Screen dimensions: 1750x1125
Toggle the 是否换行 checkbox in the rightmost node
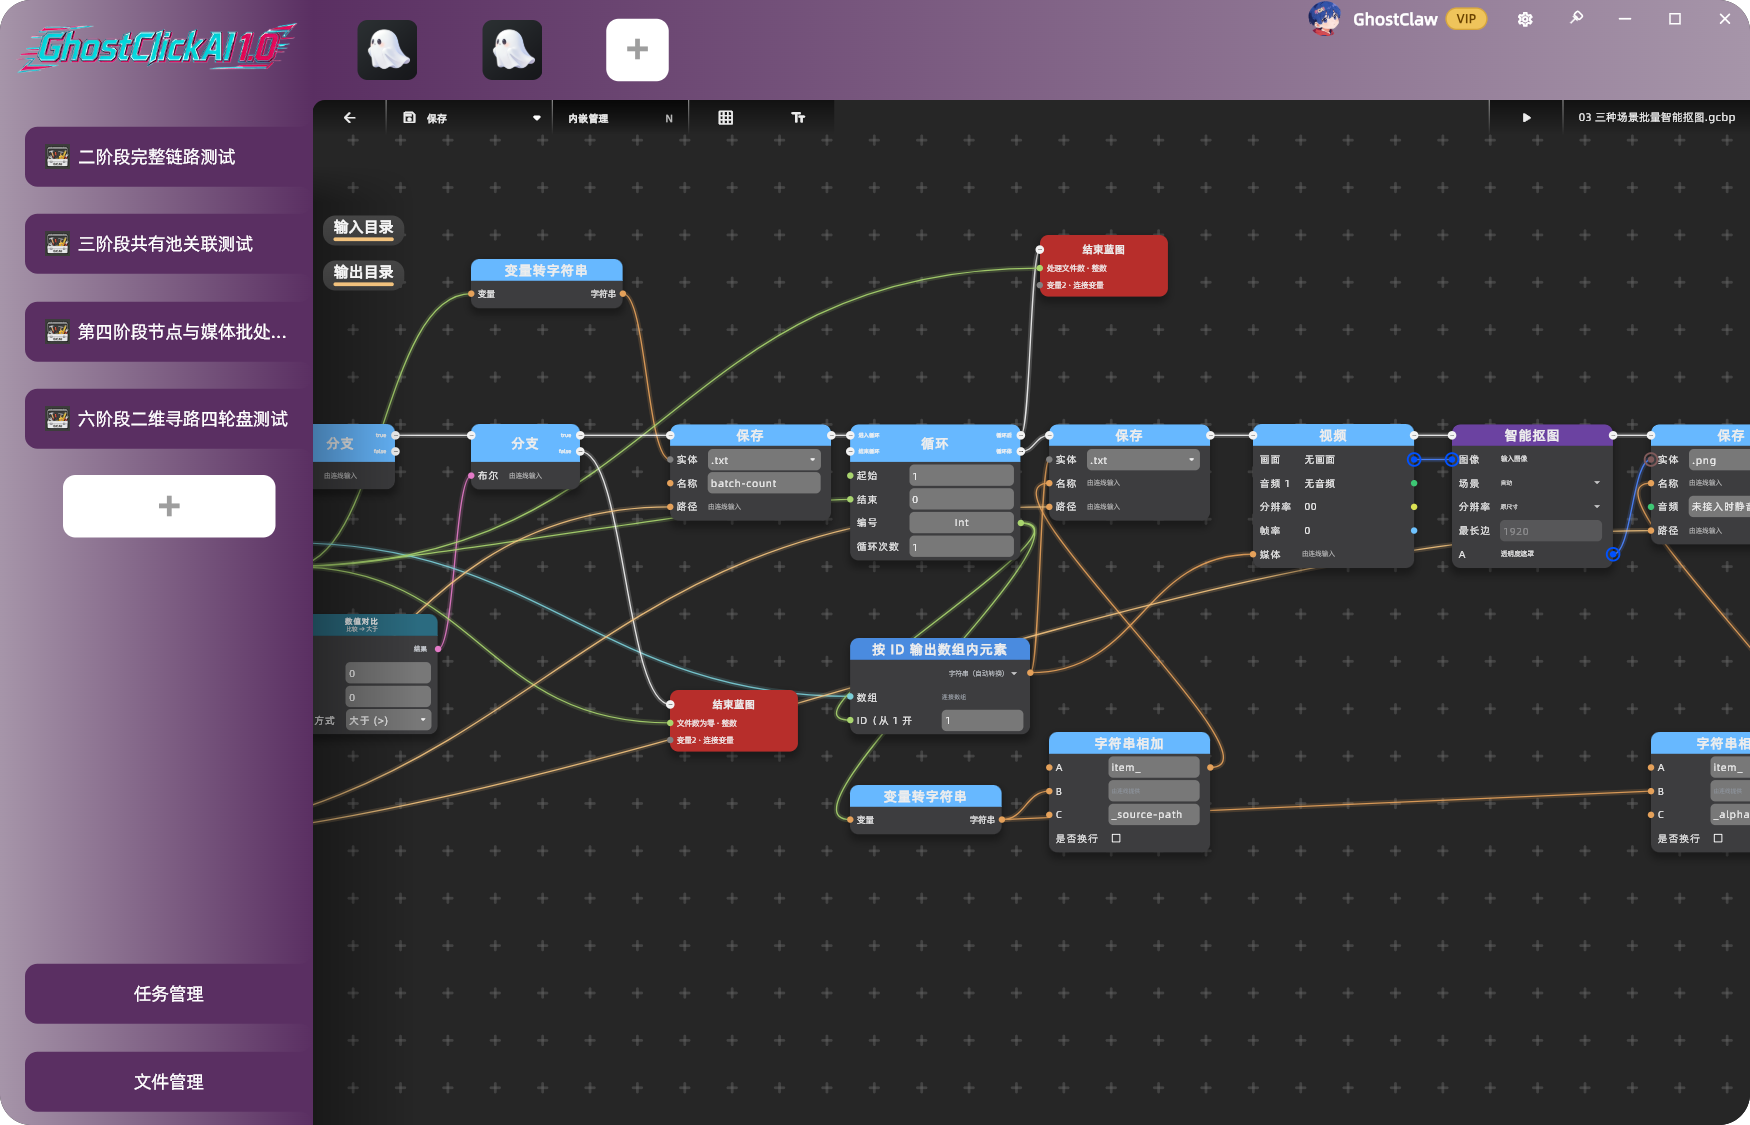click(1718, 838)
